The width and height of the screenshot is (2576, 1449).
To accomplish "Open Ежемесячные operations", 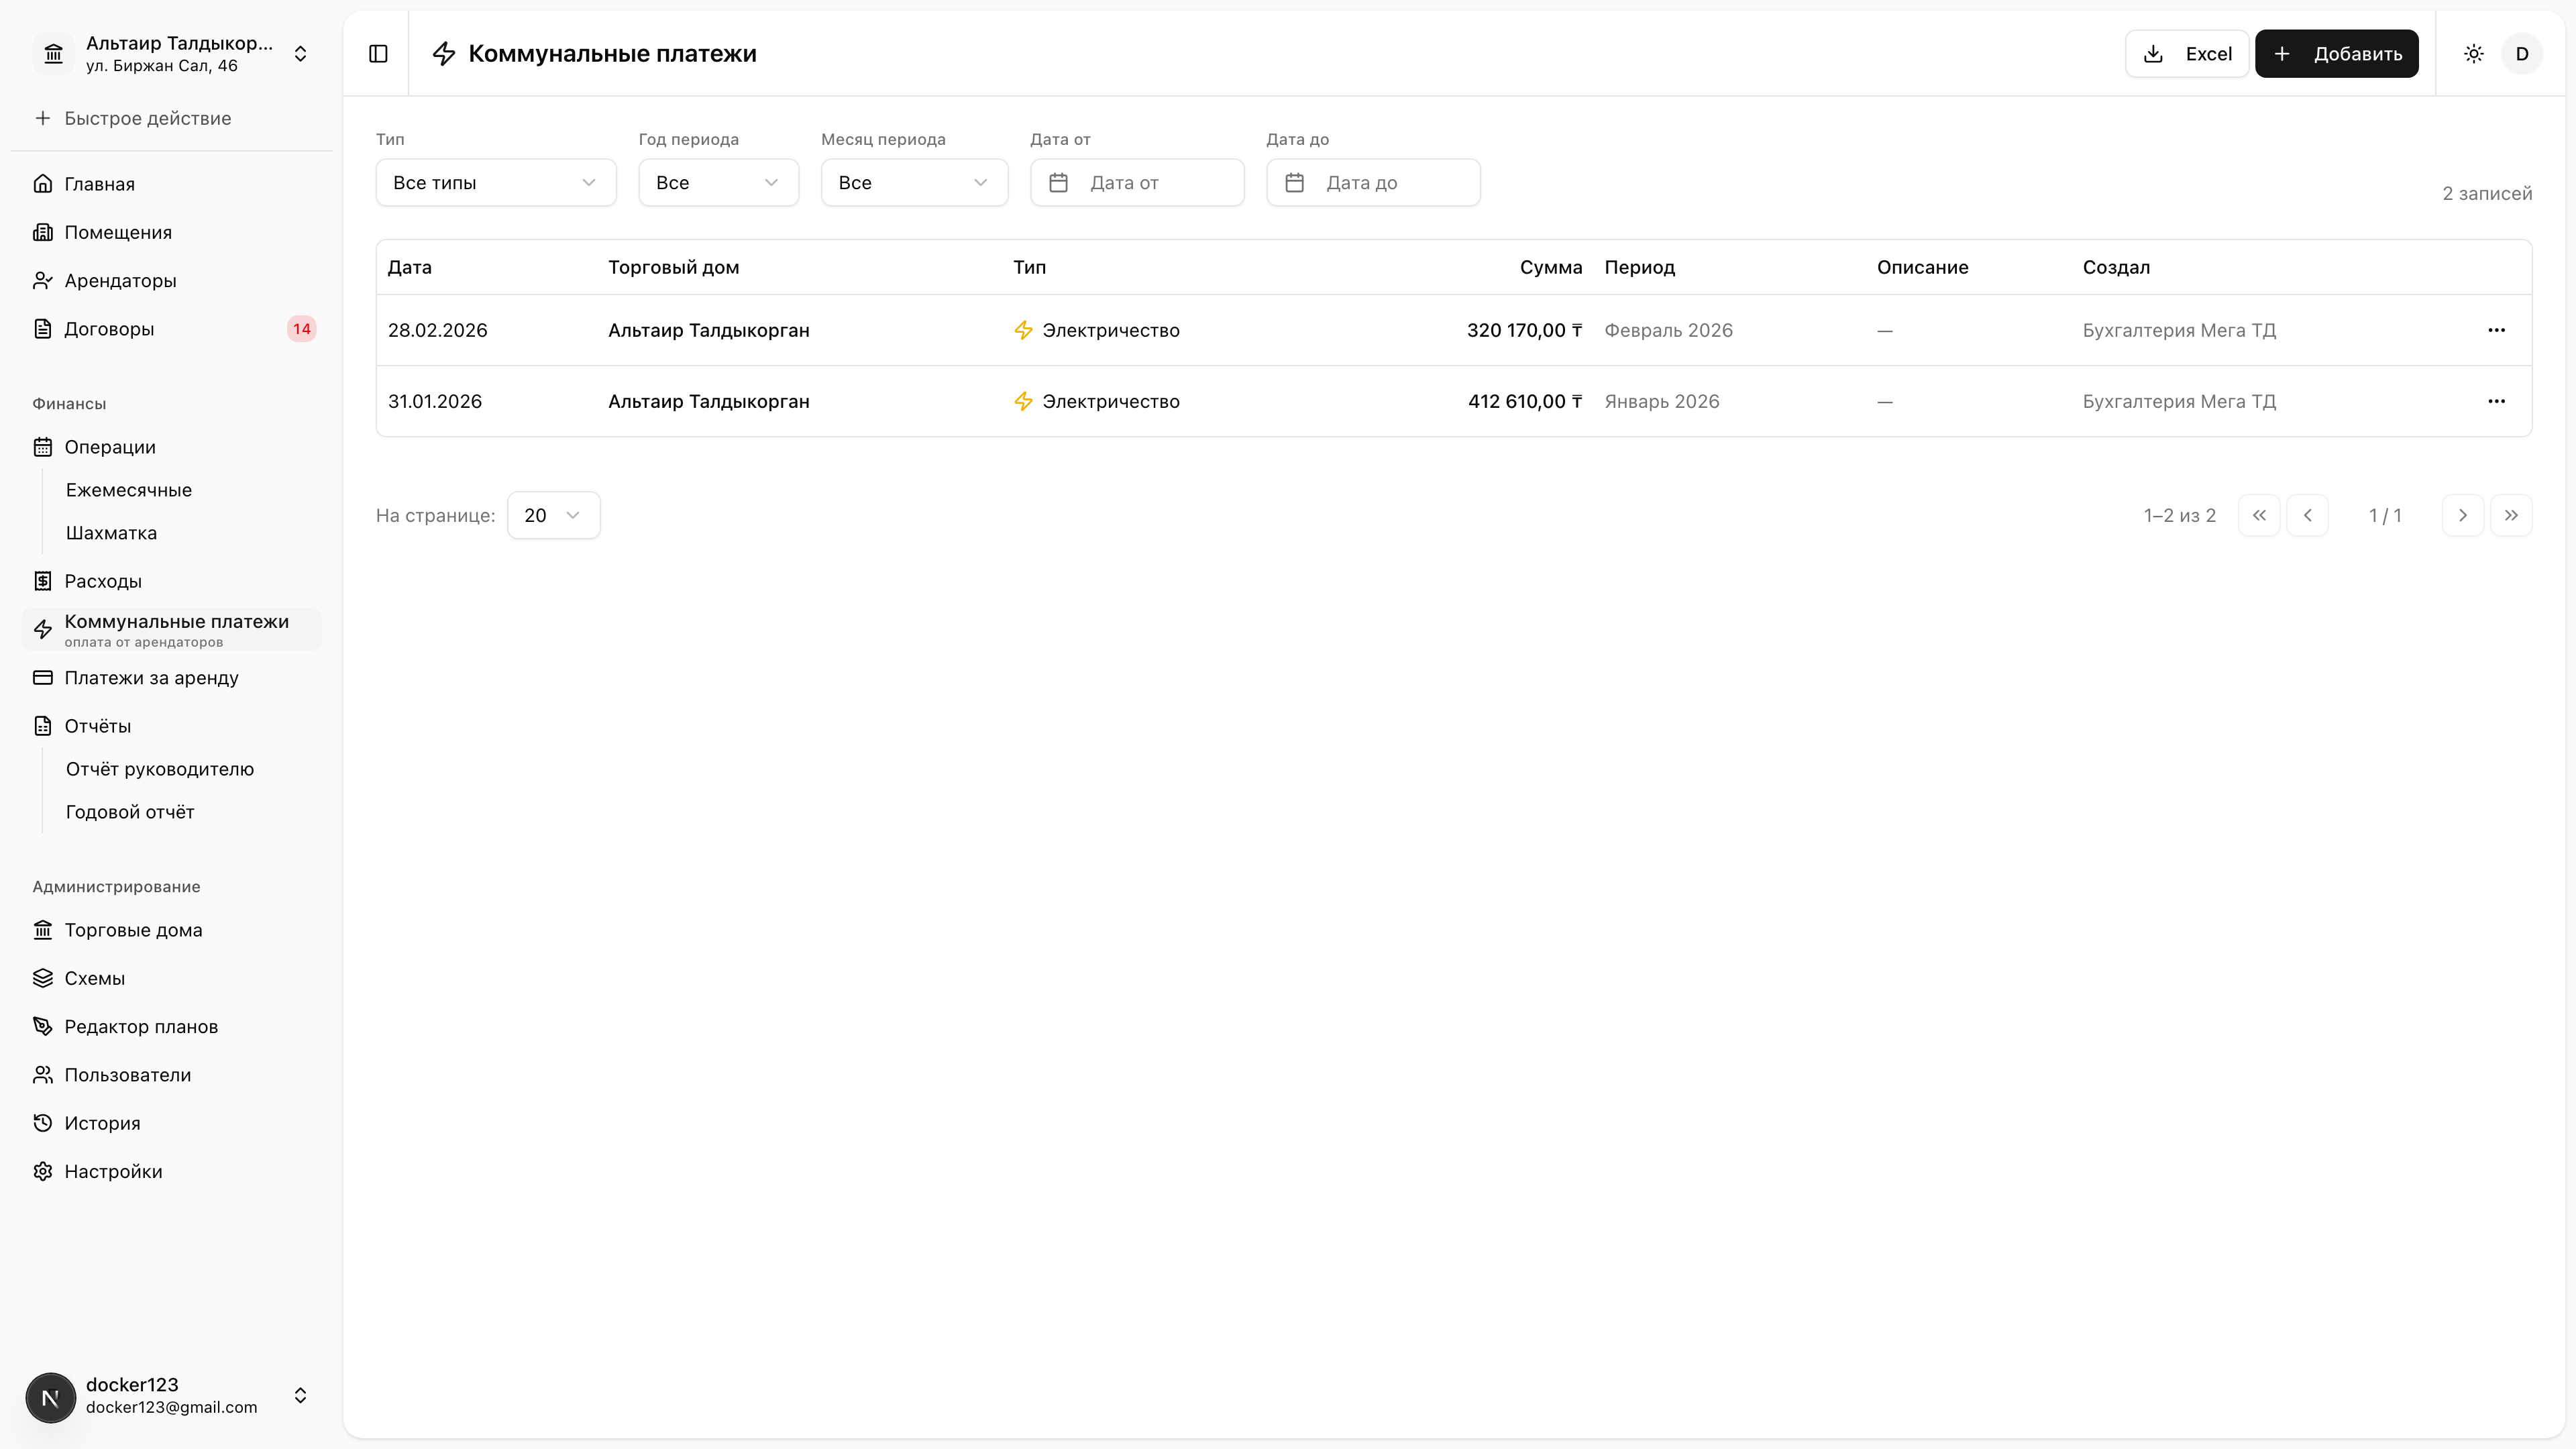I will click(x=129, y=490).
